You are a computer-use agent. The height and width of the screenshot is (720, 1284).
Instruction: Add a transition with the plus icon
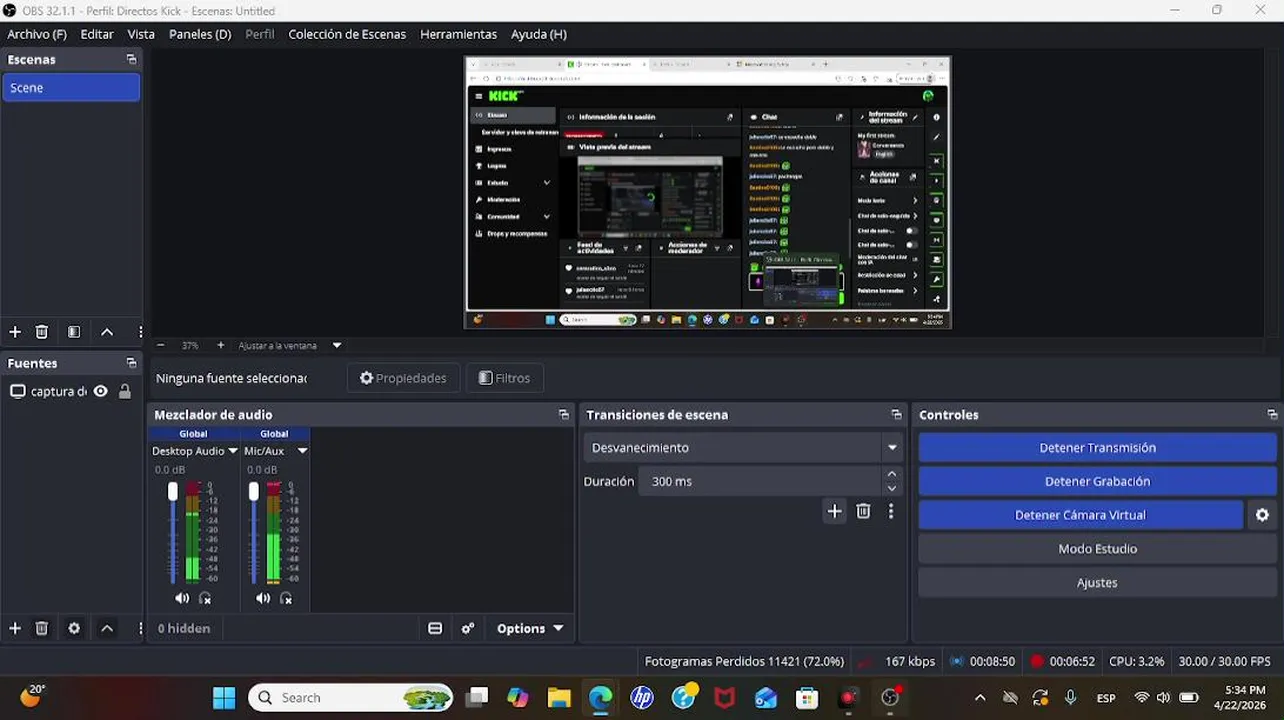coord(834,511)
